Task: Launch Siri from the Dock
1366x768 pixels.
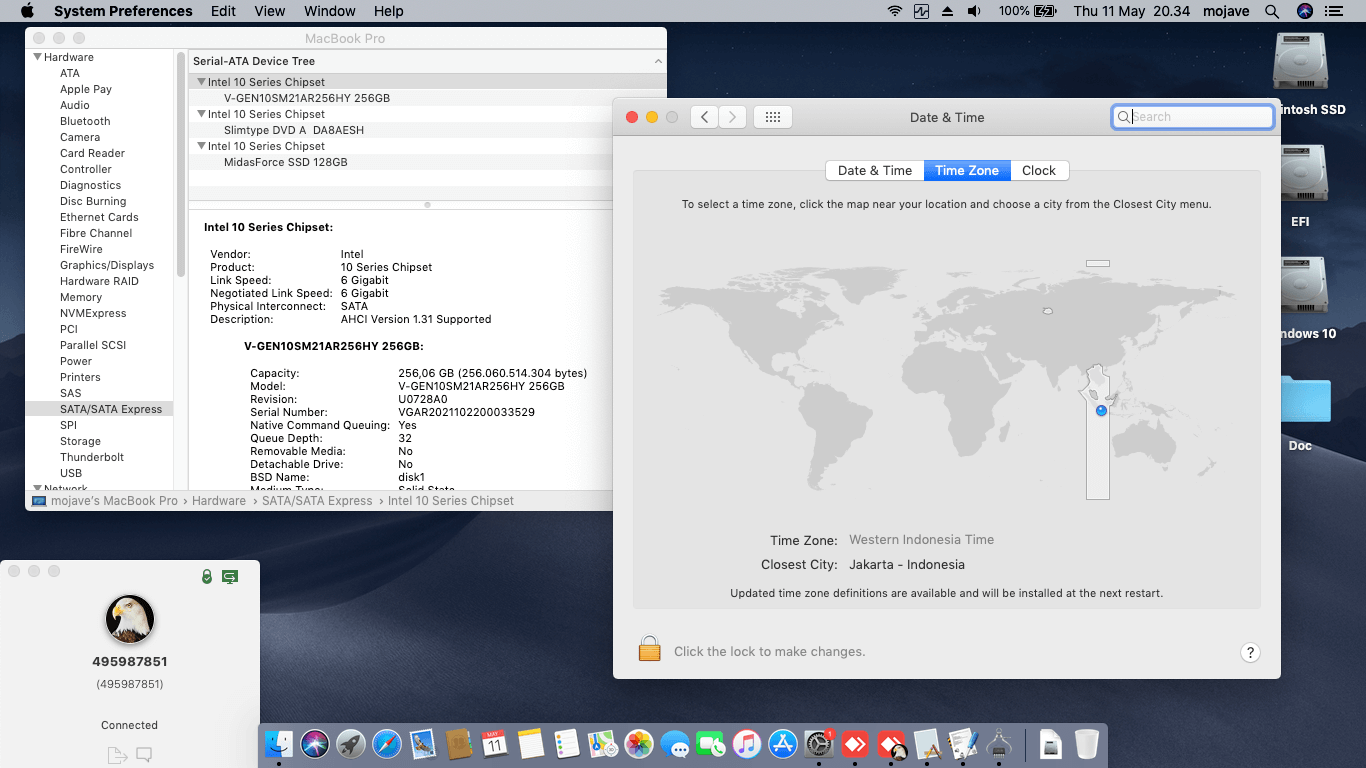Action: tap(315, 744)
